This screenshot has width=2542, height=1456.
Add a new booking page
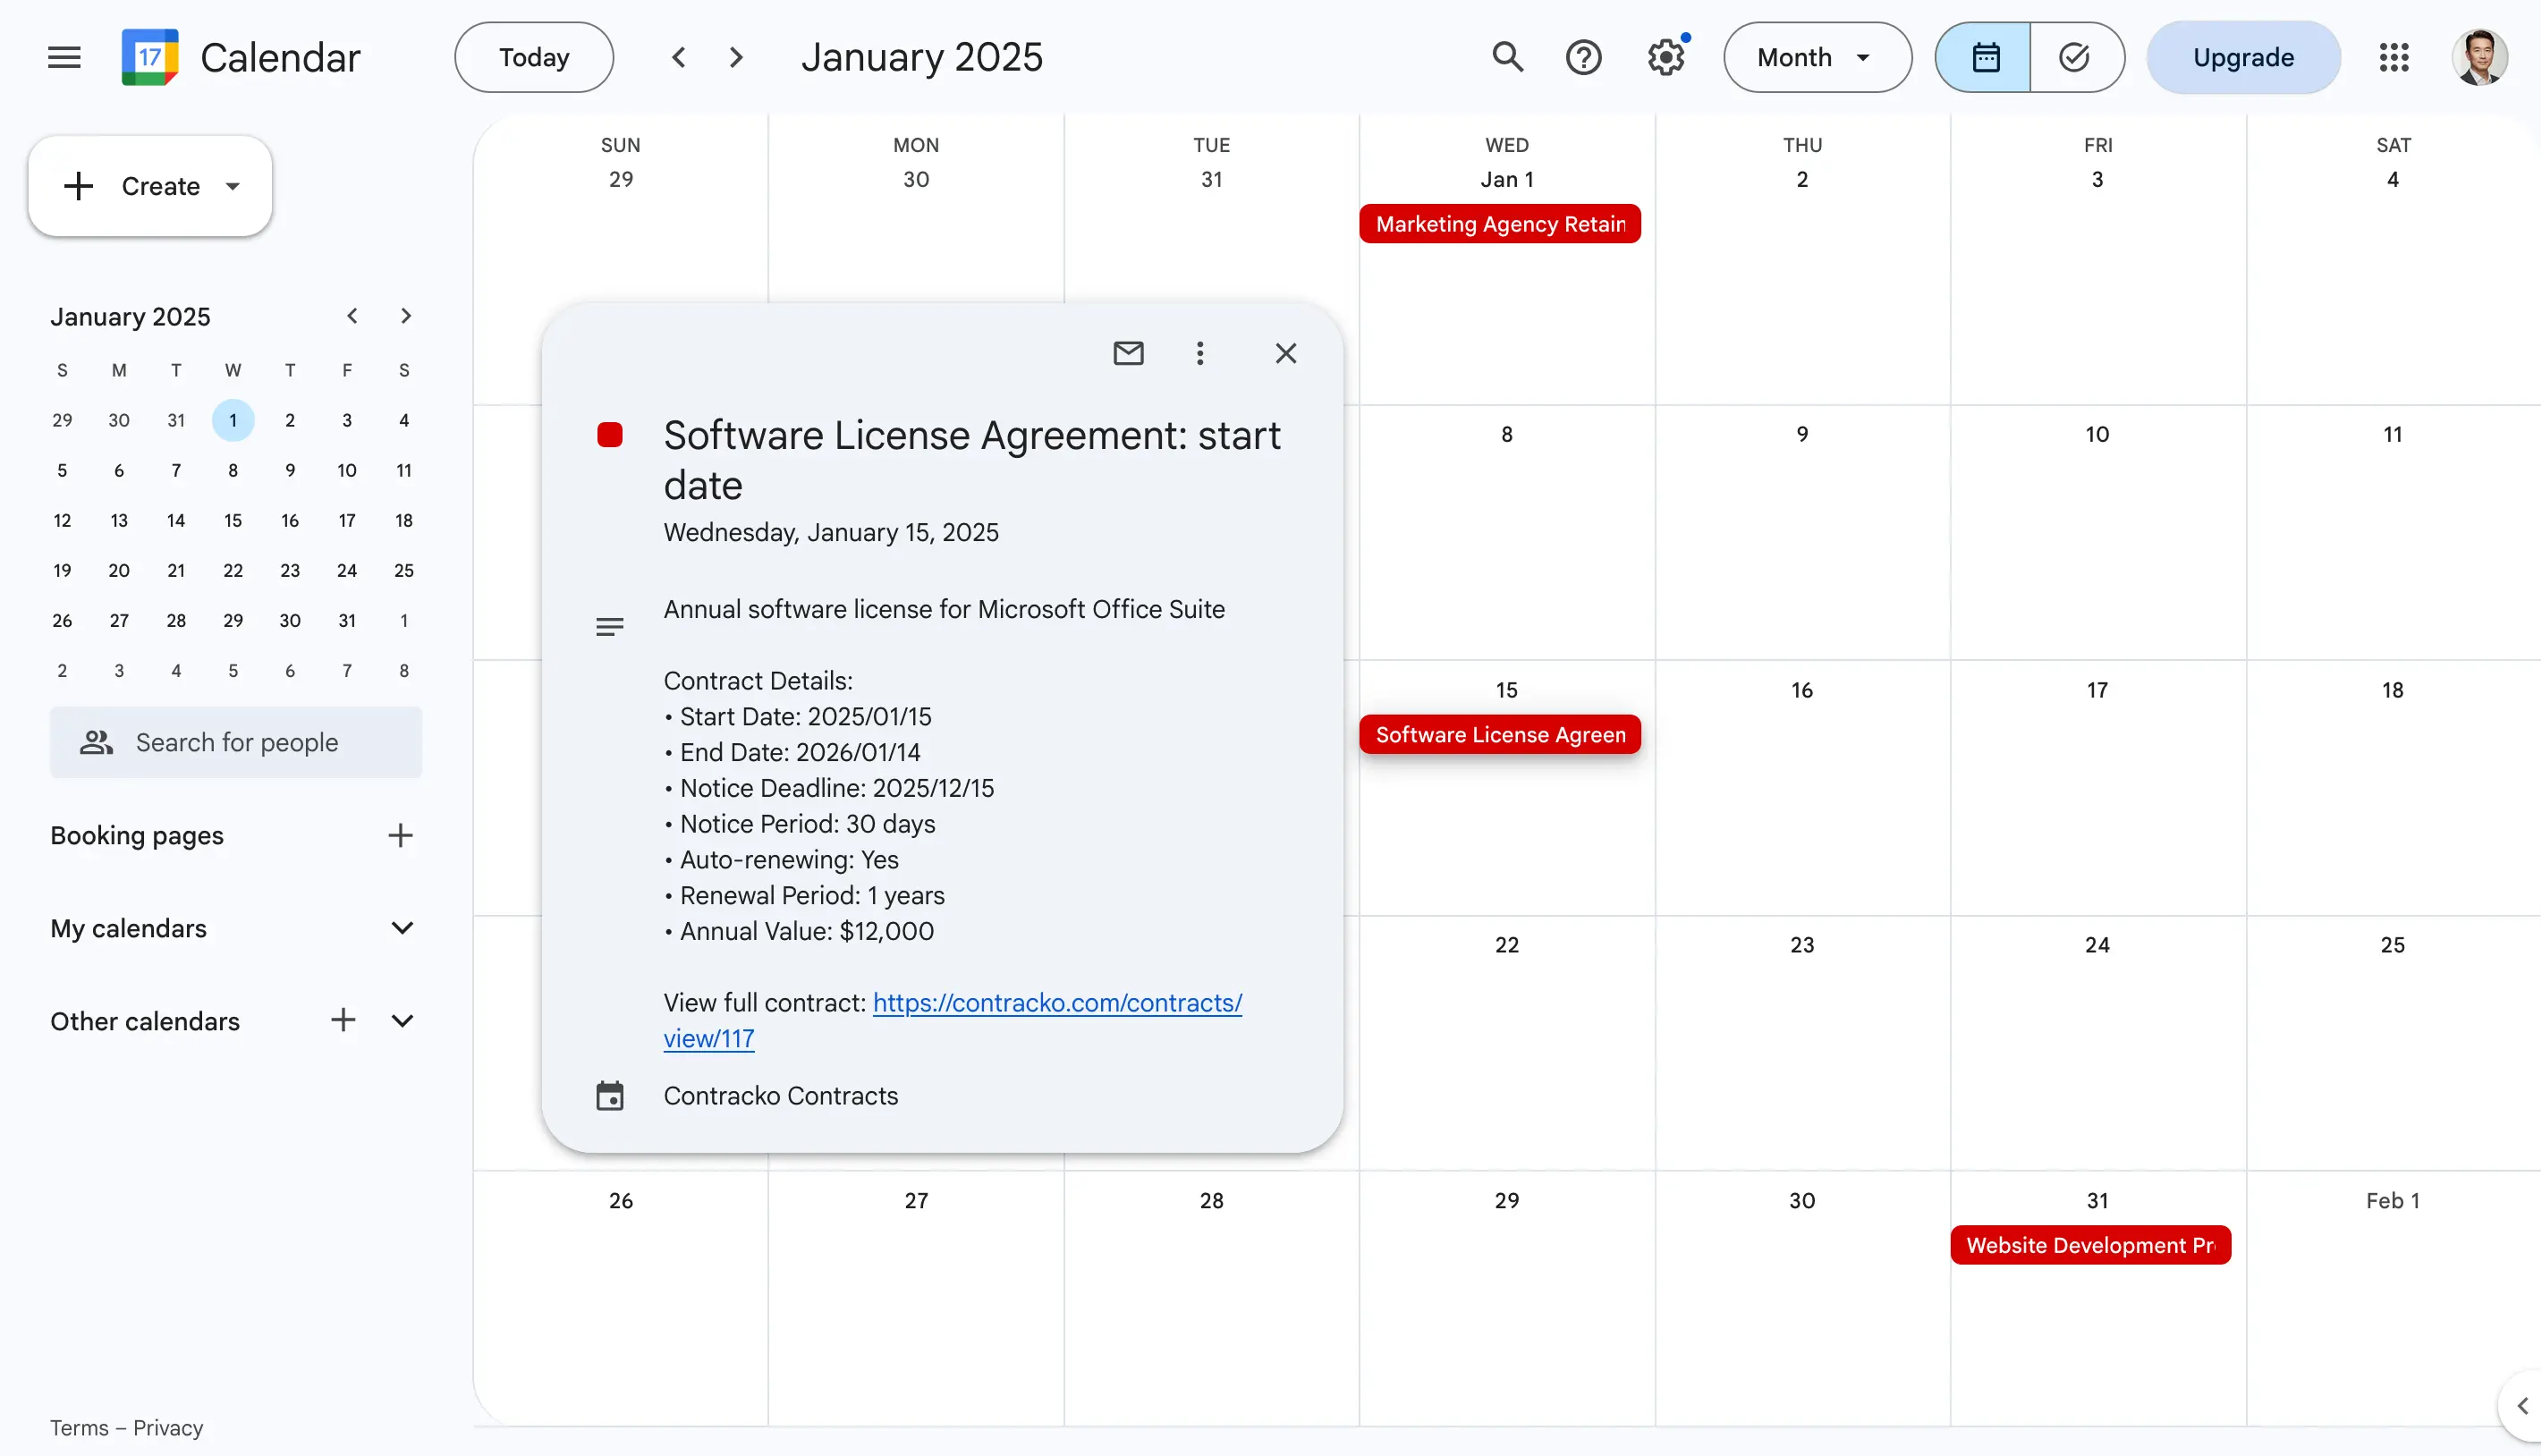pyautogui.click(x=400, y=835)
